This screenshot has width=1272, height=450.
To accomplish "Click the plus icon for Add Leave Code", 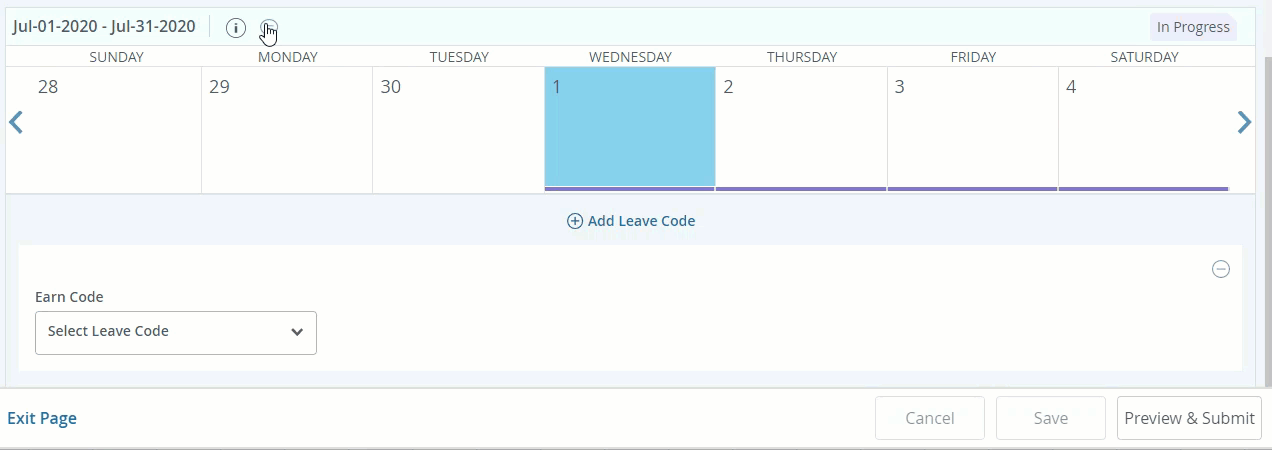I will 575,221.
